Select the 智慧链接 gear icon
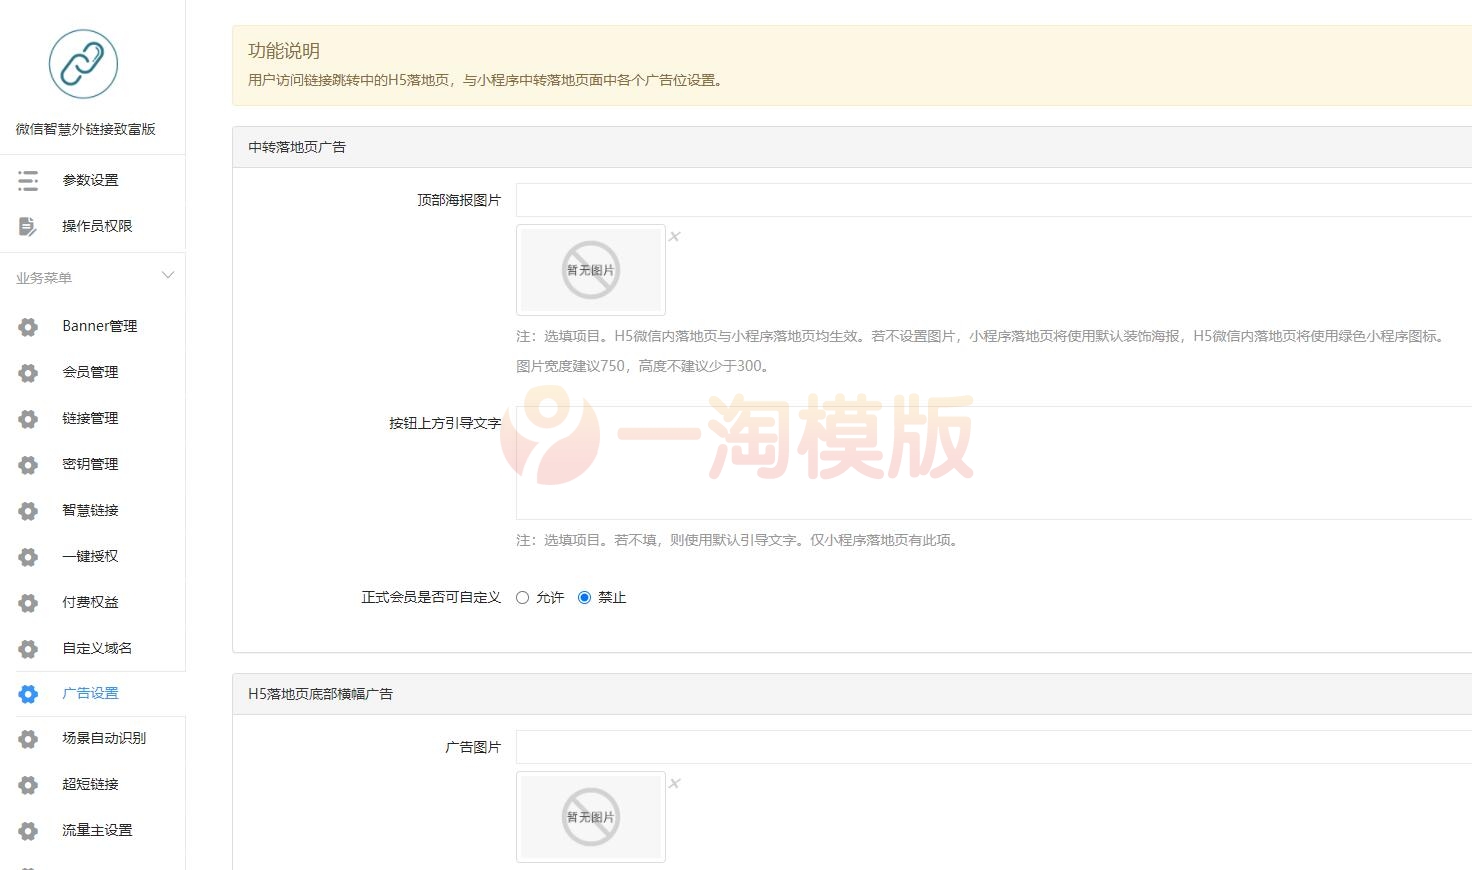The height and width of the screenshot is (870, 1472). point(27,510)
